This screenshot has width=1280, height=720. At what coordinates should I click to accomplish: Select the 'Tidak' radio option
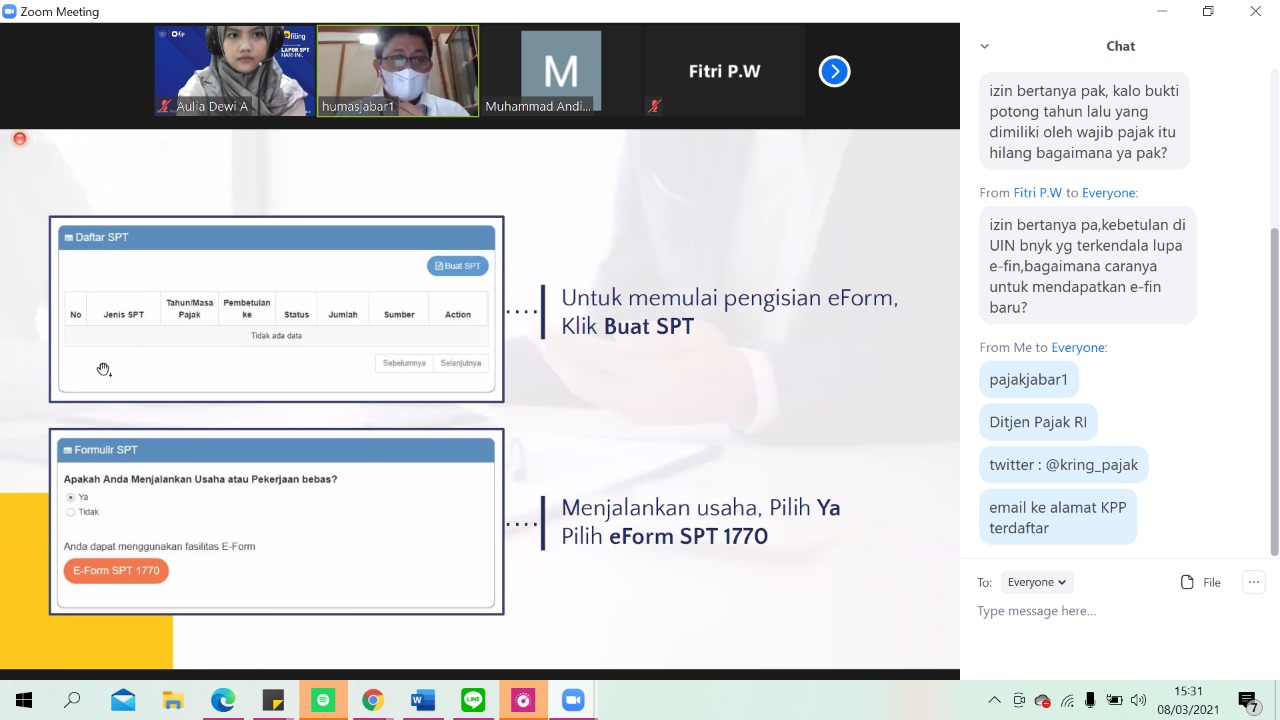click(71, 512)
